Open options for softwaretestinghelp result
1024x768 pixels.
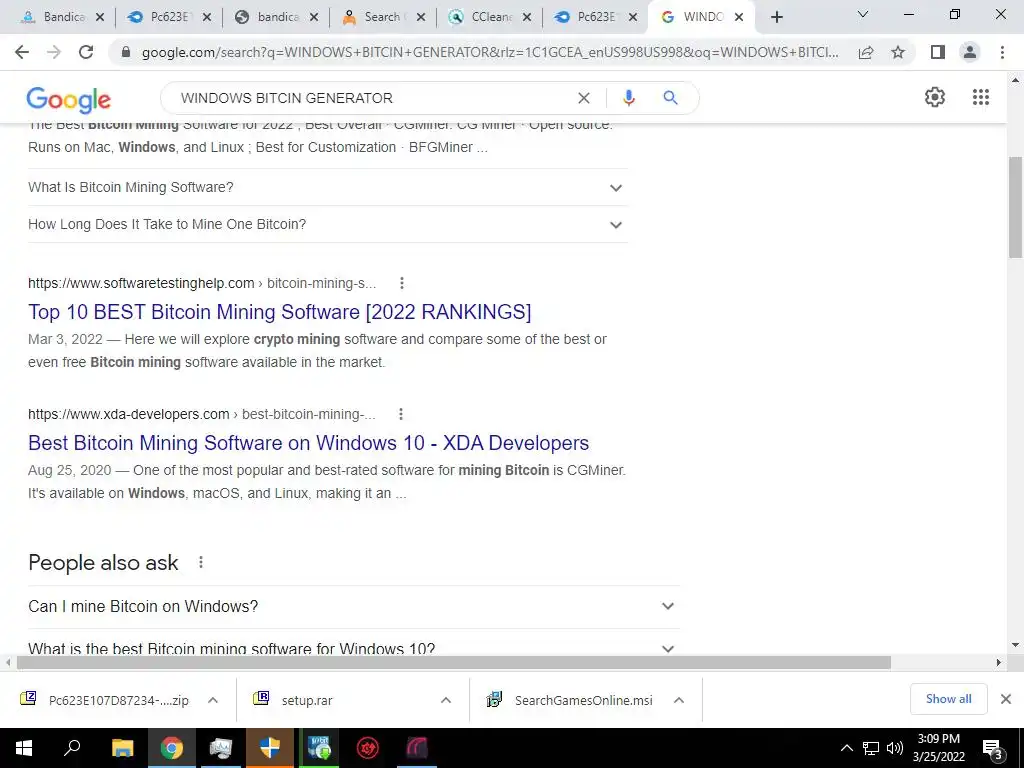pos(402,283)
